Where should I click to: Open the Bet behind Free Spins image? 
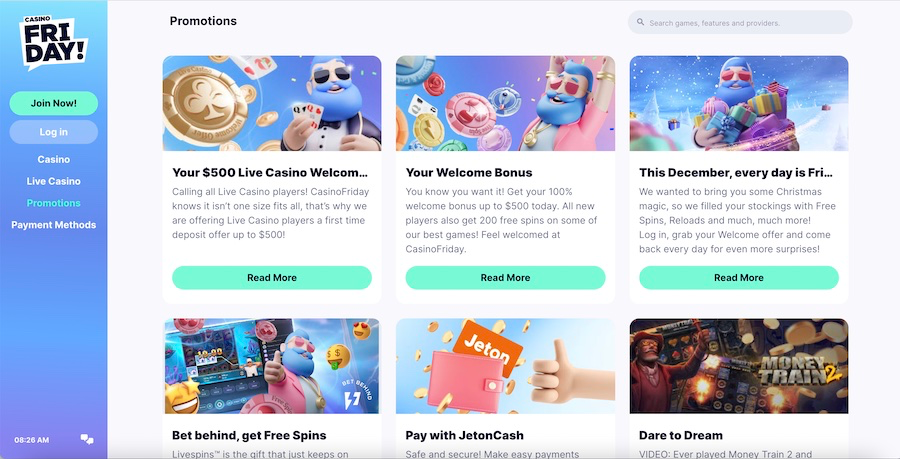coord(272,366)
